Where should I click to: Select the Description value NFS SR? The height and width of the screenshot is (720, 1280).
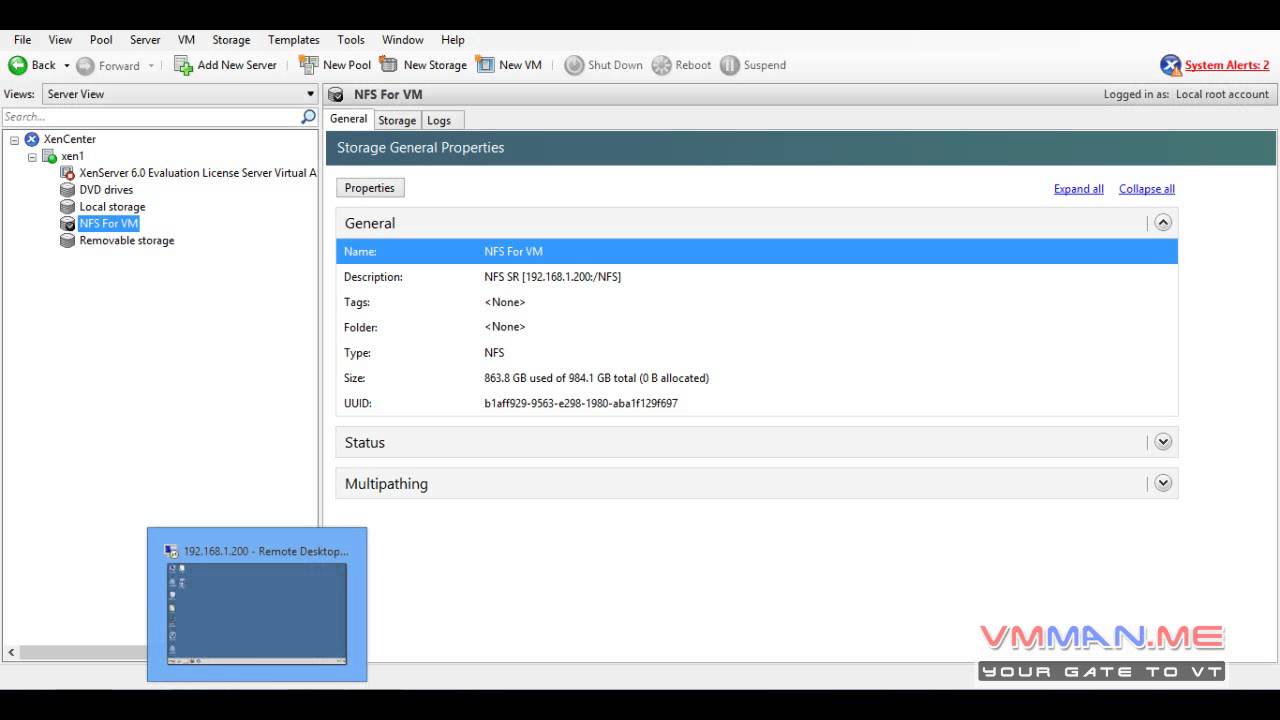point(553,277)
